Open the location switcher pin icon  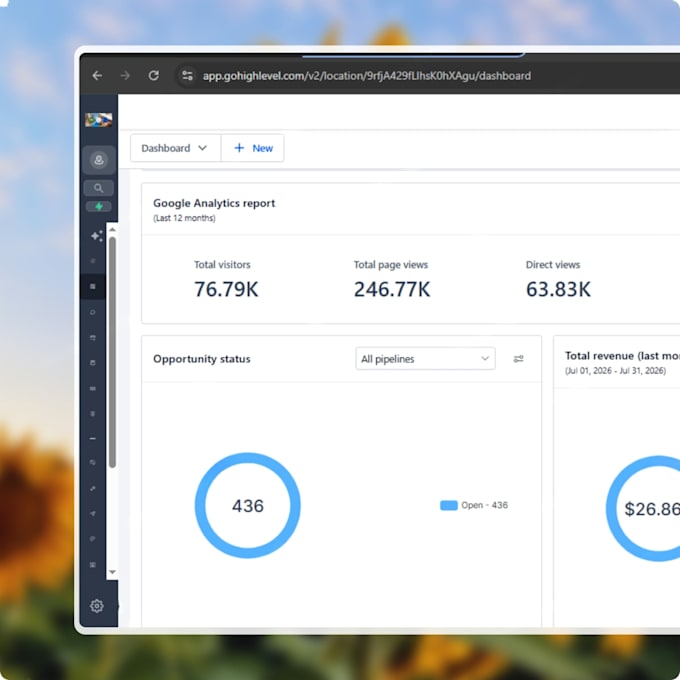click(99, 160)
